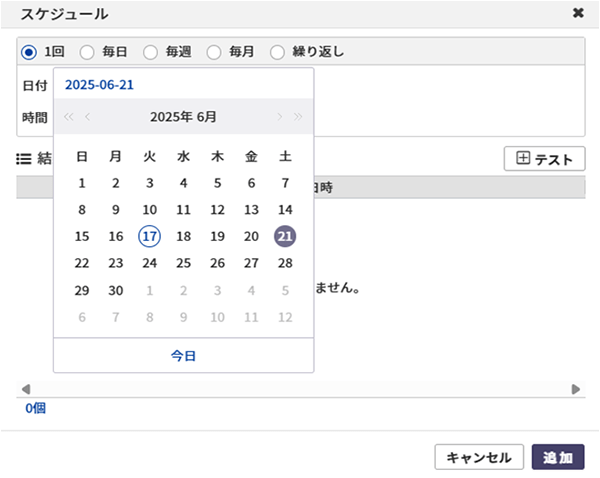The image size is (600, 478).
Task: Pick June 22 in the calendar
Action: click(82, 263)
